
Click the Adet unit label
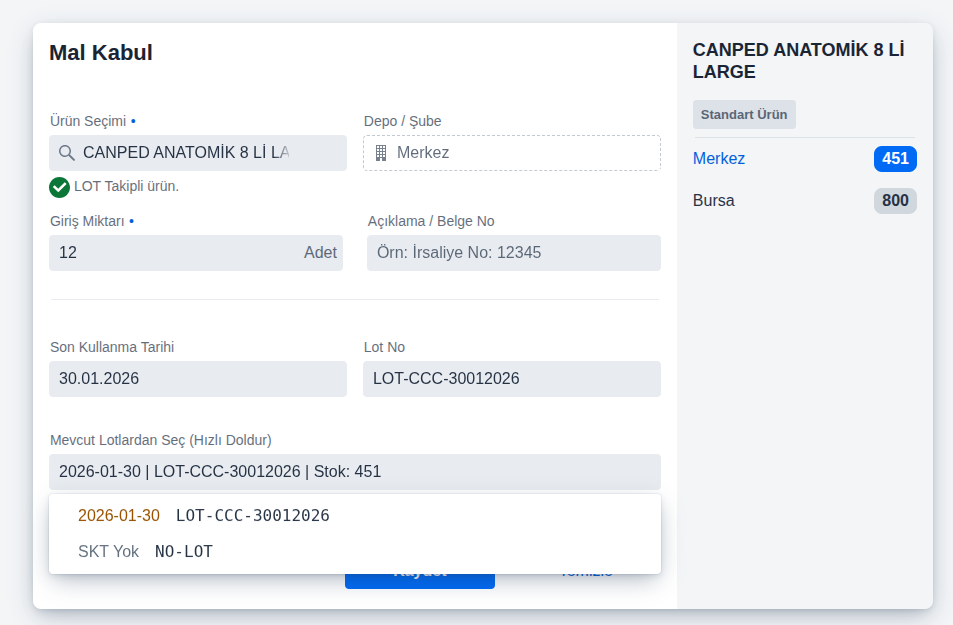(x=320, y=253)
